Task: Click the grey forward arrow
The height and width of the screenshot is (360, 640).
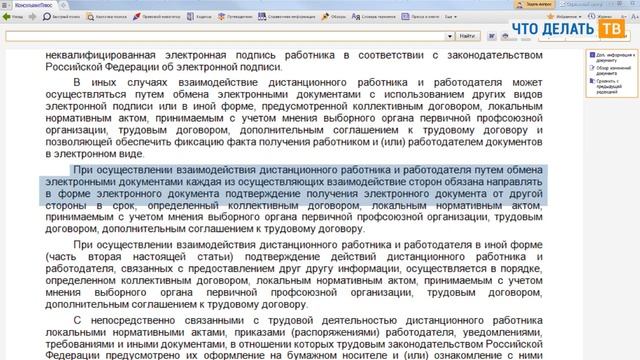Action: point(32,17)
